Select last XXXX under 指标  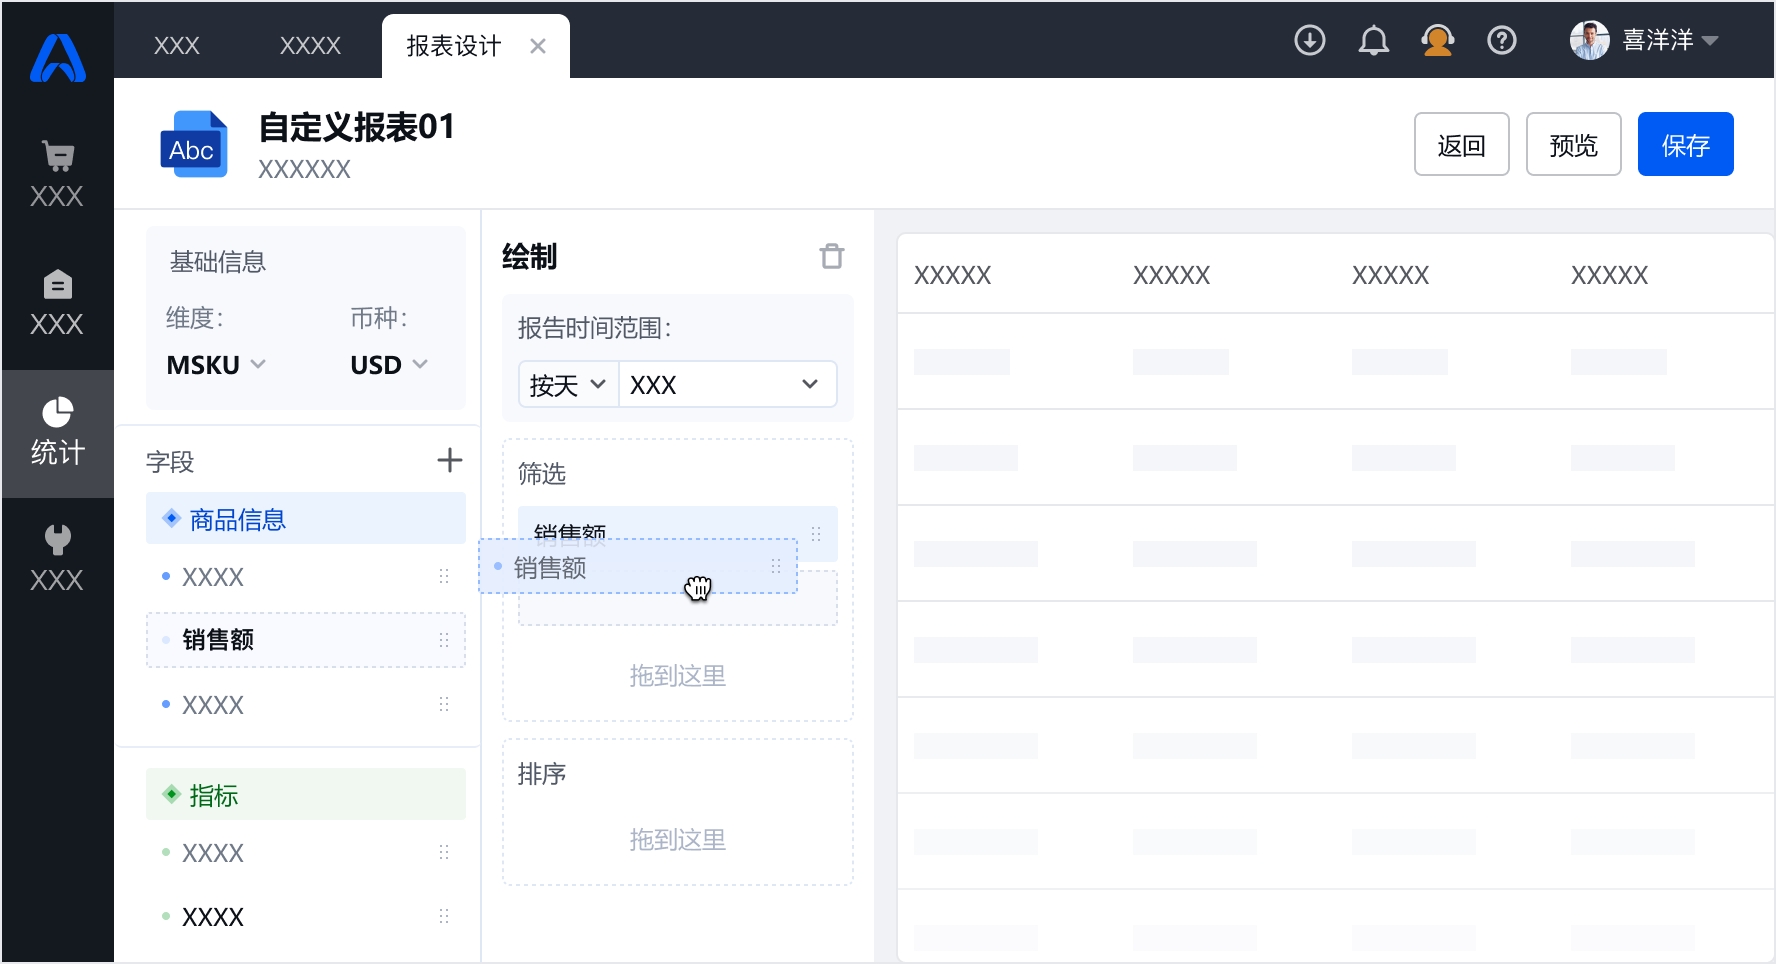[306, 916]
